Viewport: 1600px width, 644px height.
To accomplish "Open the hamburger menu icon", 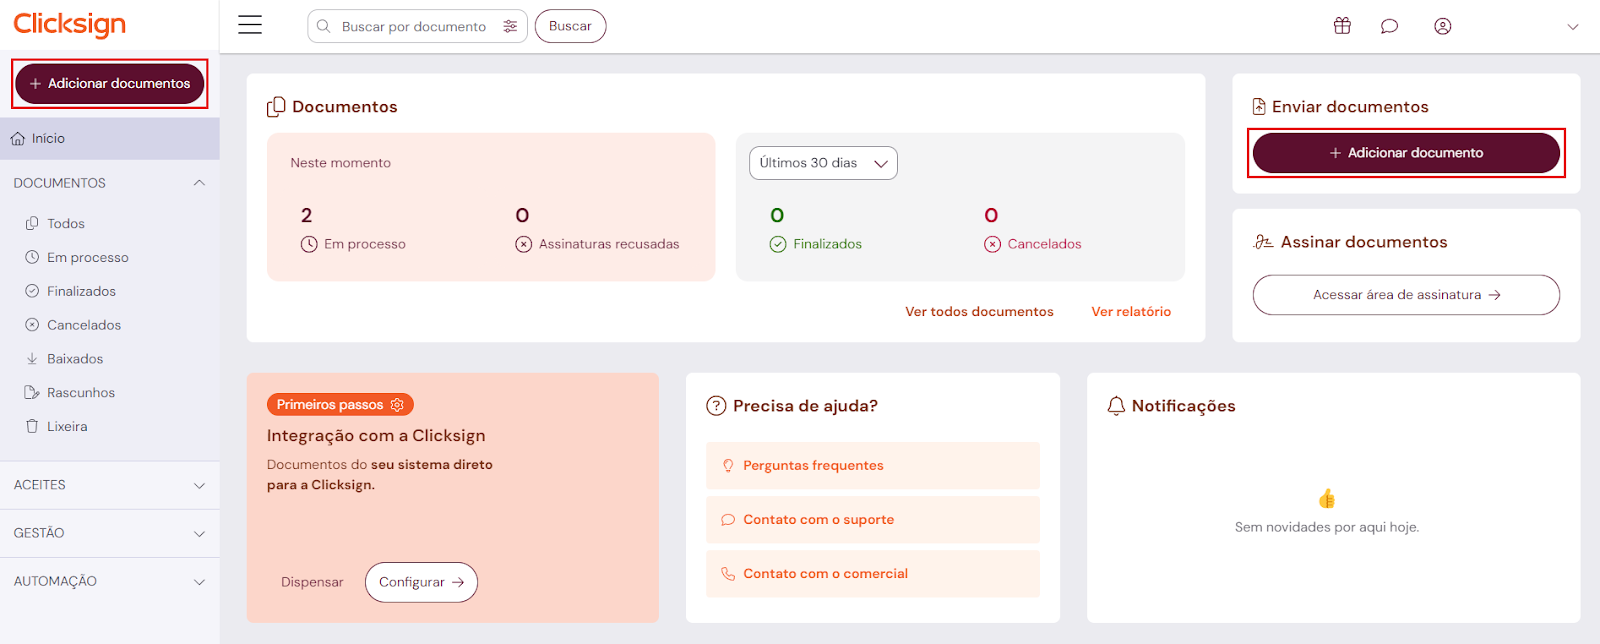I will click(x=250, y=25).
